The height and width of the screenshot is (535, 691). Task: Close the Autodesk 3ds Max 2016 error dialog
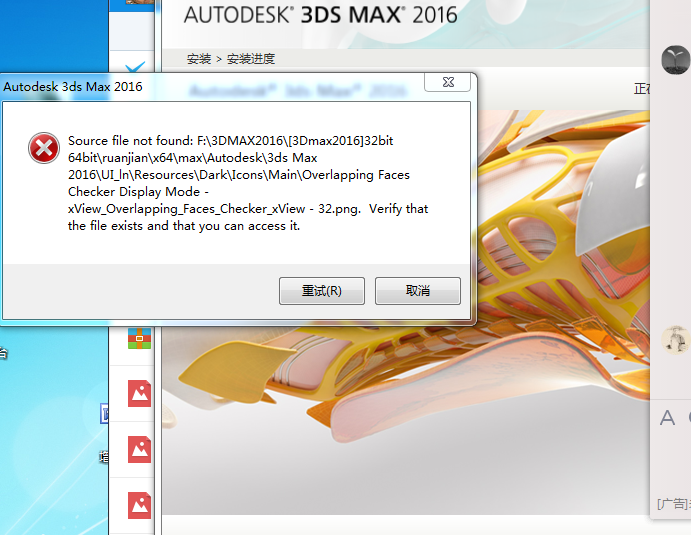(x=448, y=82)
